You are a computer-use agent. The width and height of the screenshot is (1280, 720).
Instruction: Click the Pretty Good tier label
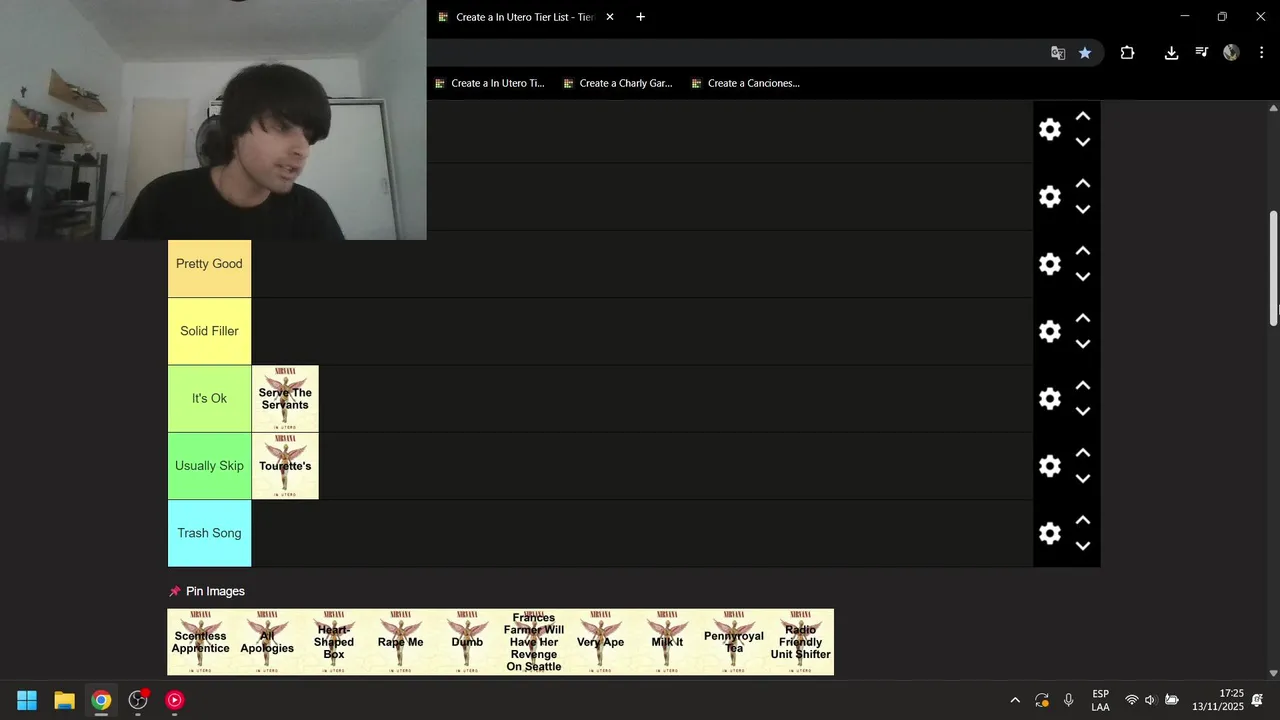tap(209, 264)
